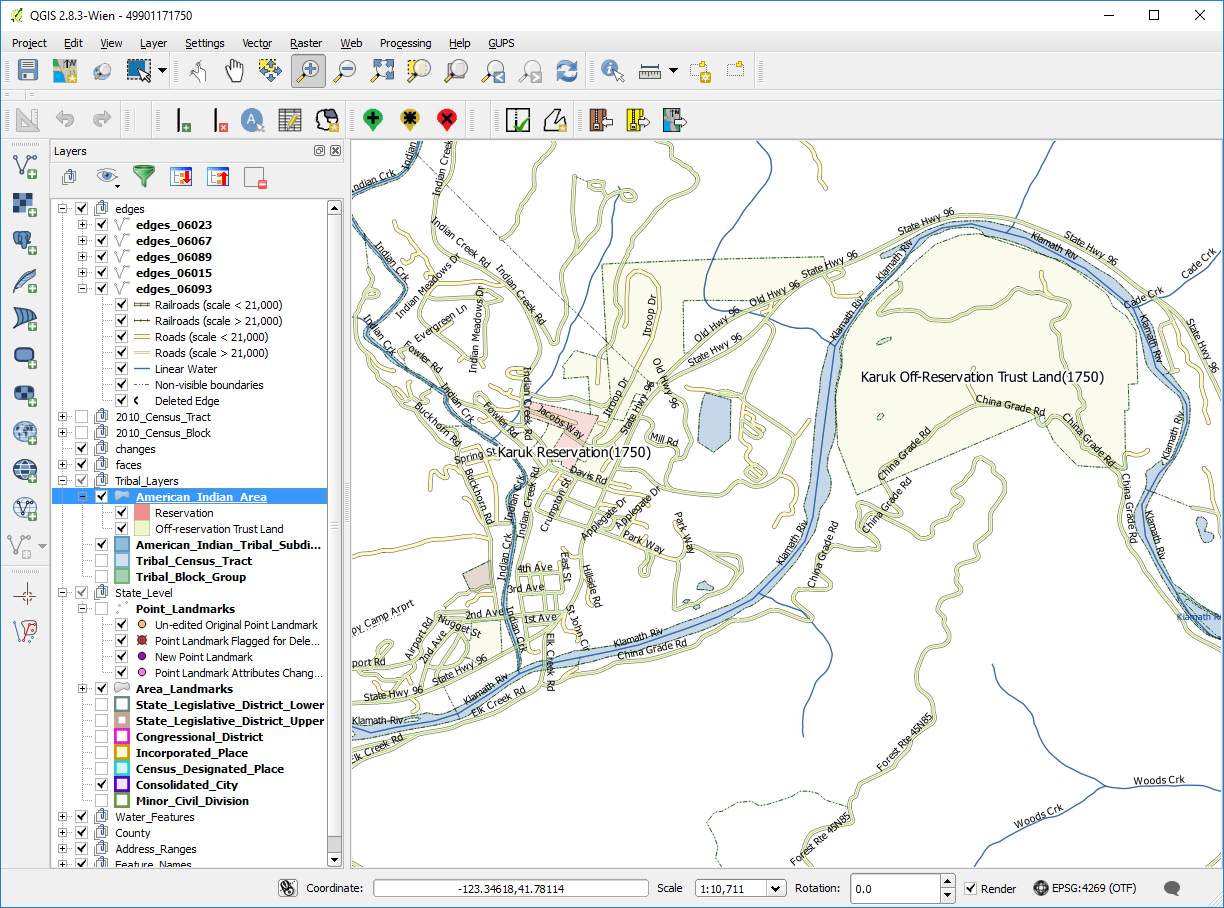Toggle the Render checkbox in status bar

(x=970, y=888)
